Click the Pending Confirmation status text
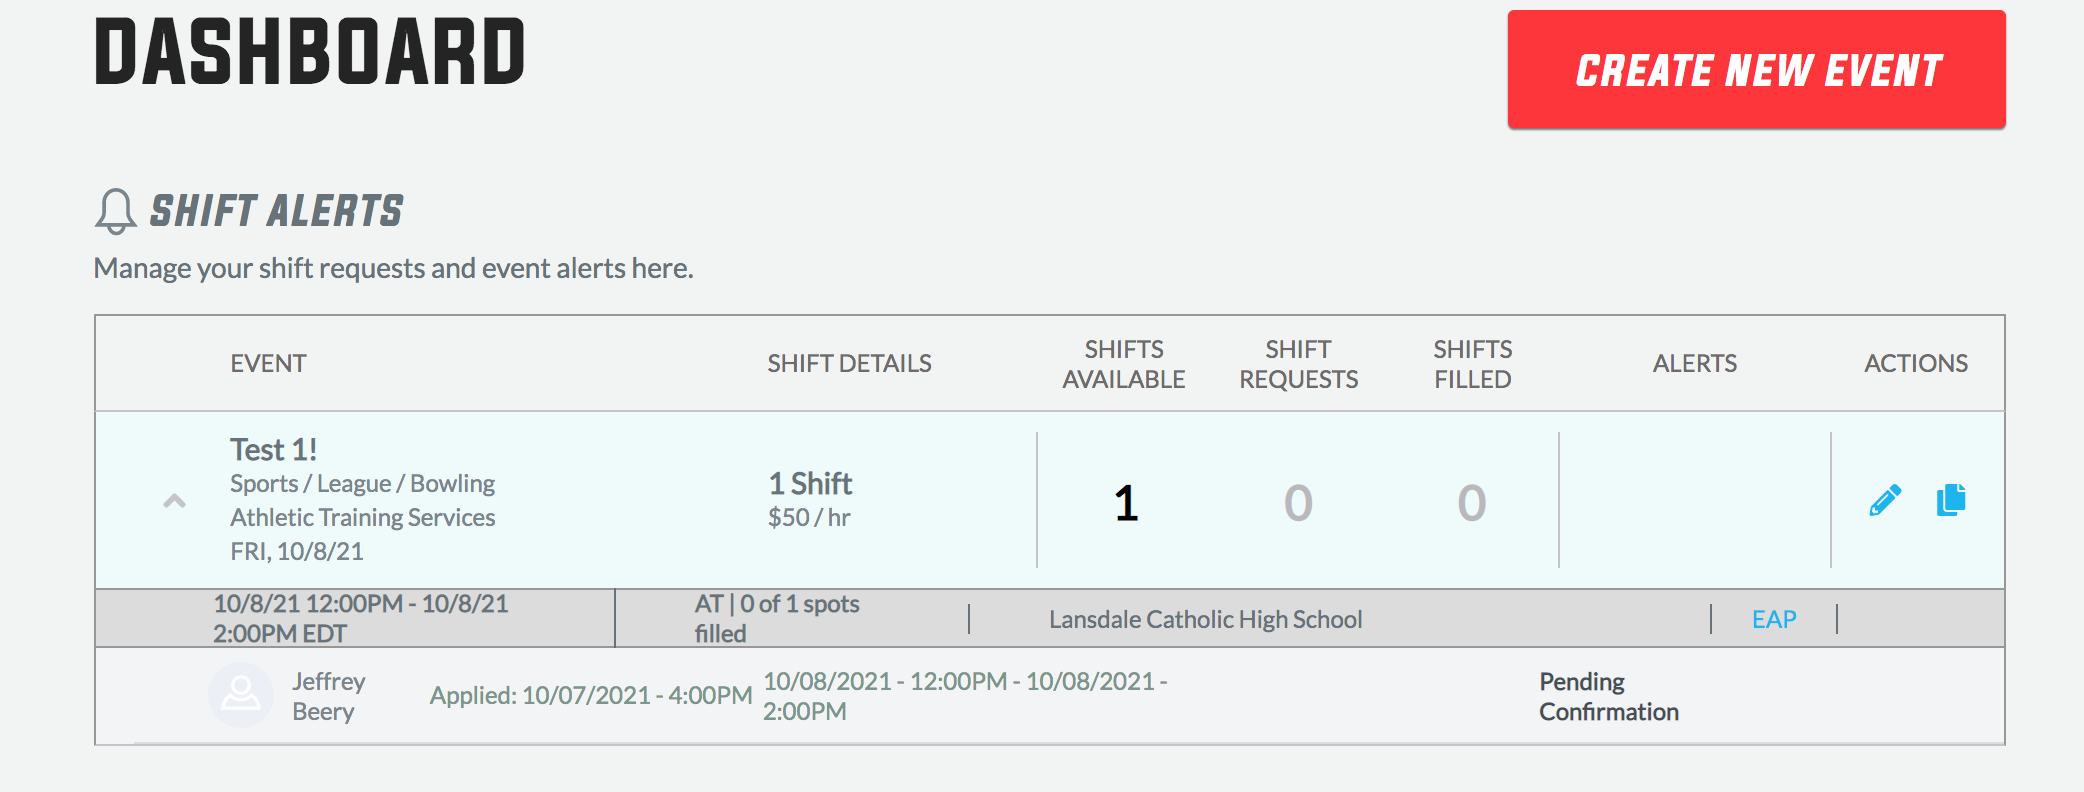This screenshot has height=792, width=2084. [1609, 697]
